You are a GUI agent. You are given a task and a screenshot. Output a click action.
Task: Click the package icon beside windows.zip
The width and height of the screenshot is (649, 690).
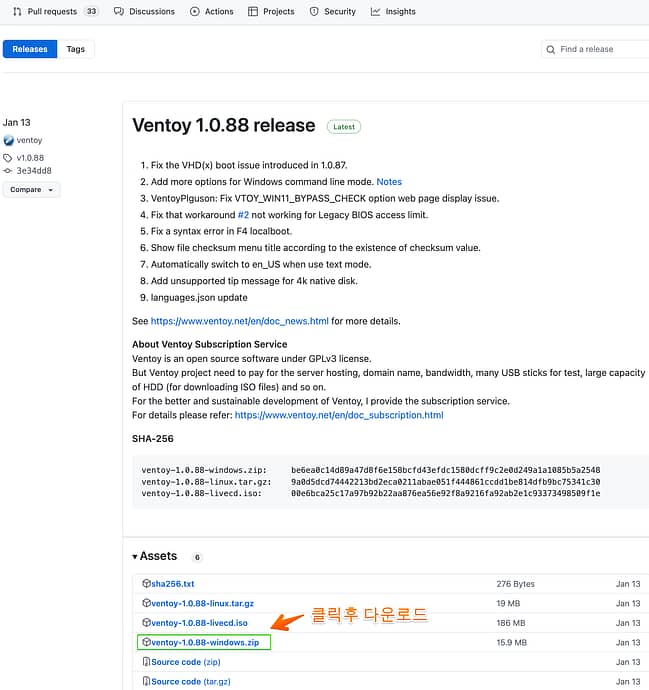pyautogui.click(x=147, y=642)
